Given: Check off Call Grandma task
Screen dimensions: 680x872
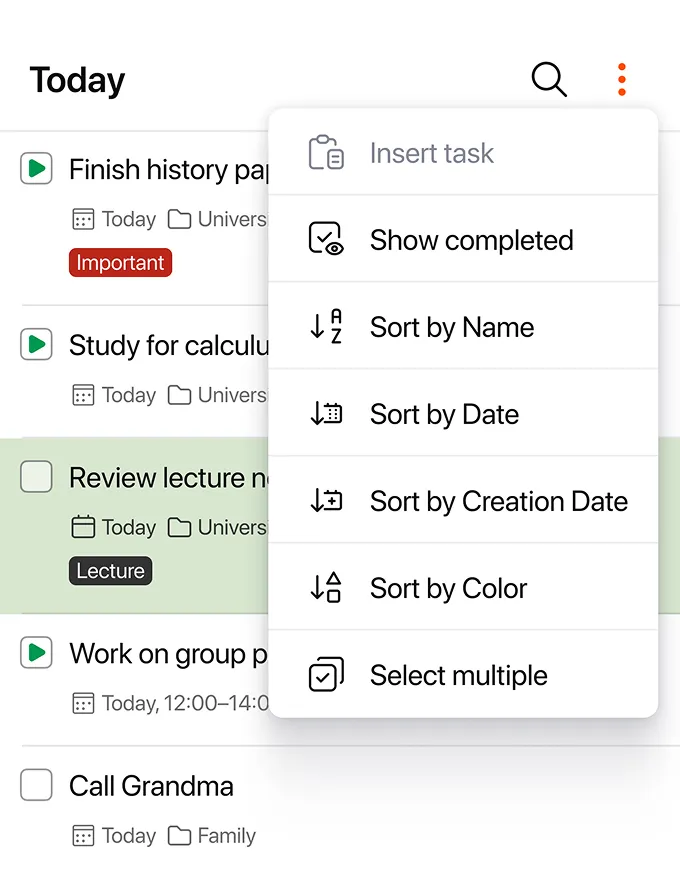Looking at the screenshot, I should (37, 785).
